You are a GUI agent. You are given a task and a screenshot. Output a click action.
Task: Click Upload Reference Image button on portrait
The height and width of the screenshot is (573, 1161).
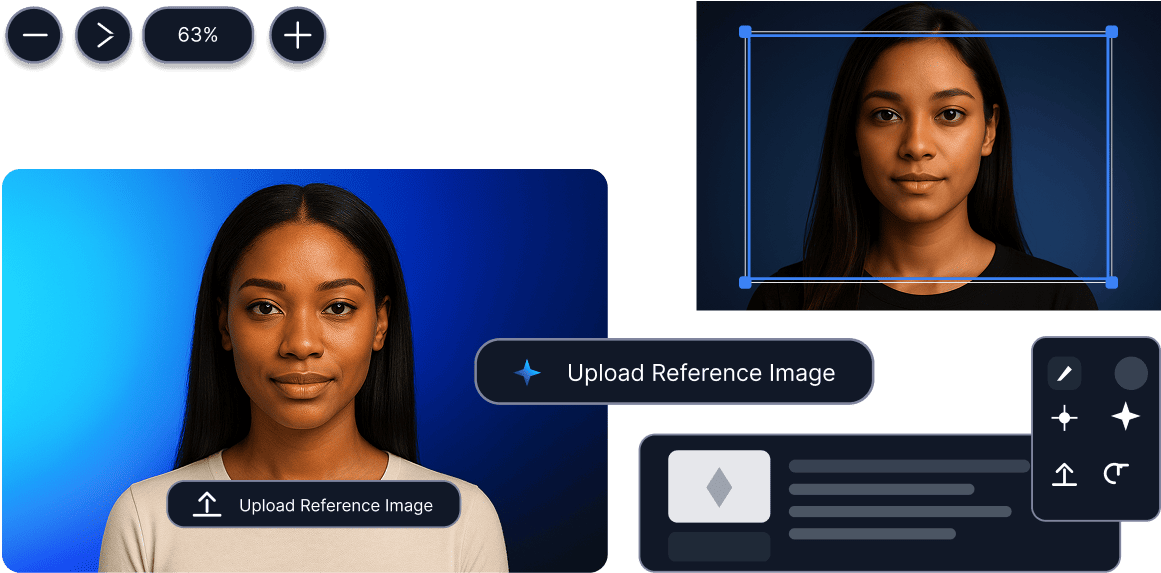tap(313, 505)
